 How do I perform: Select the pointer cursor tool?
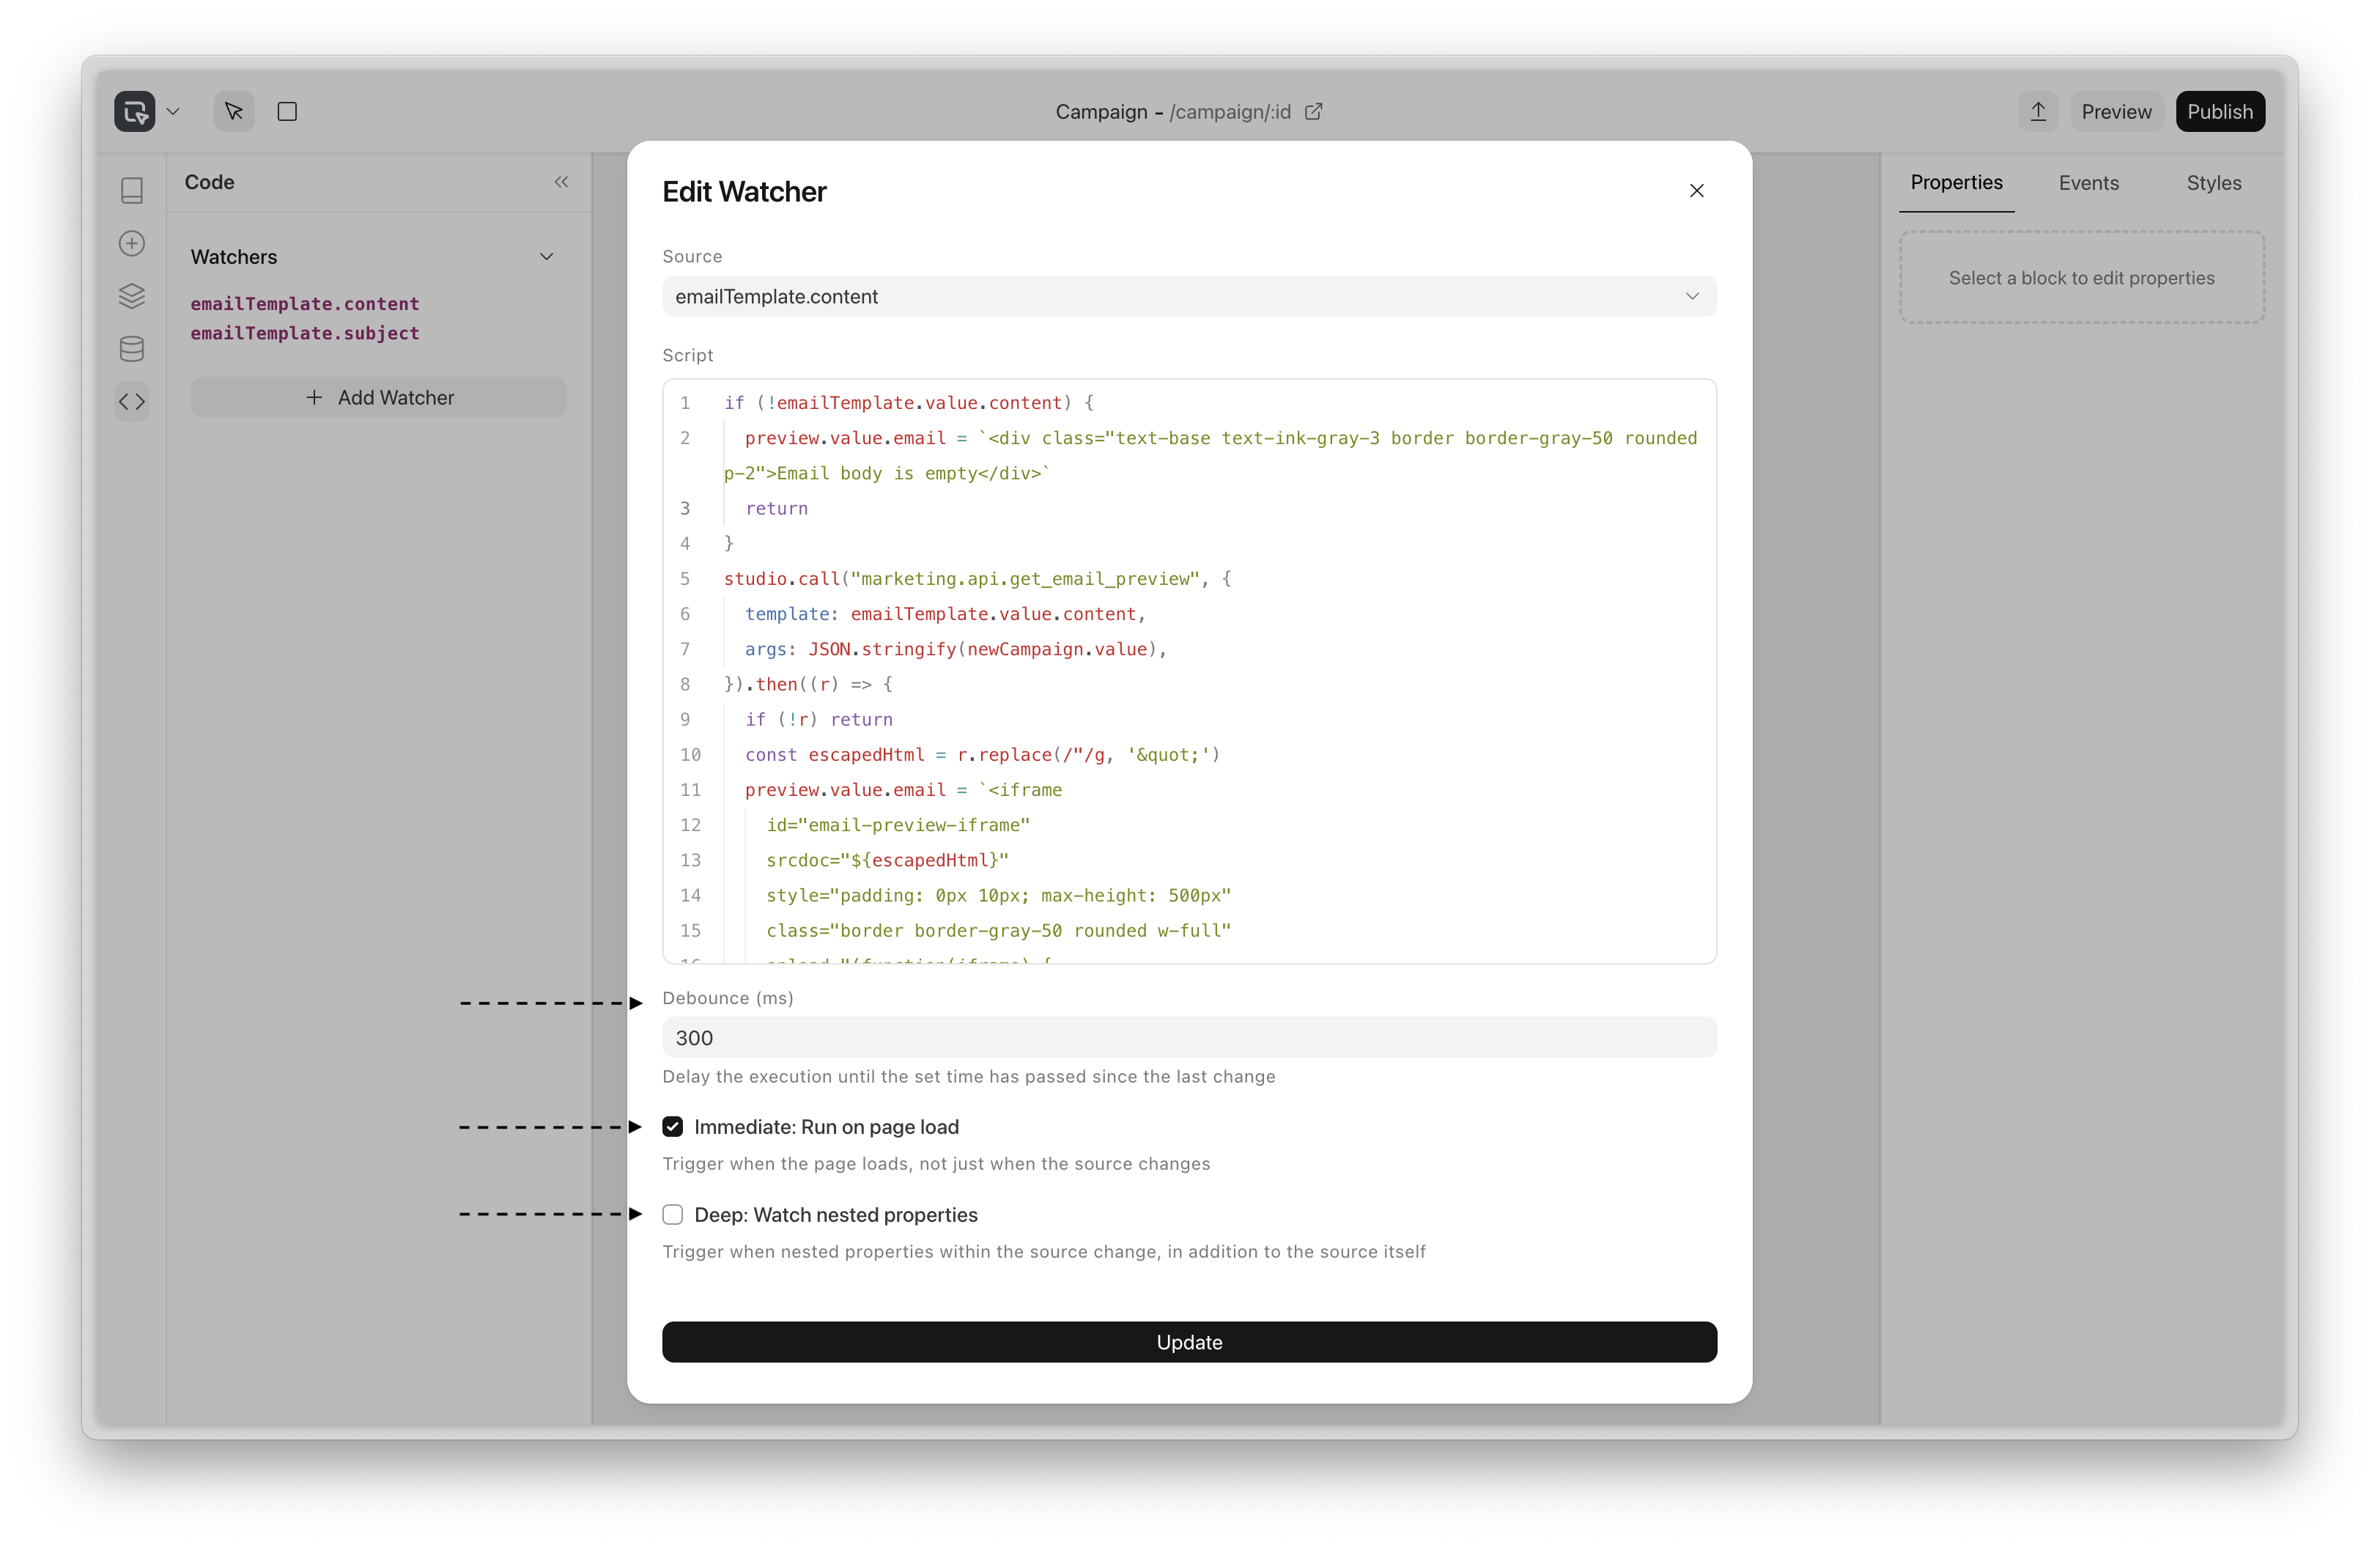(x=234, y=111)
